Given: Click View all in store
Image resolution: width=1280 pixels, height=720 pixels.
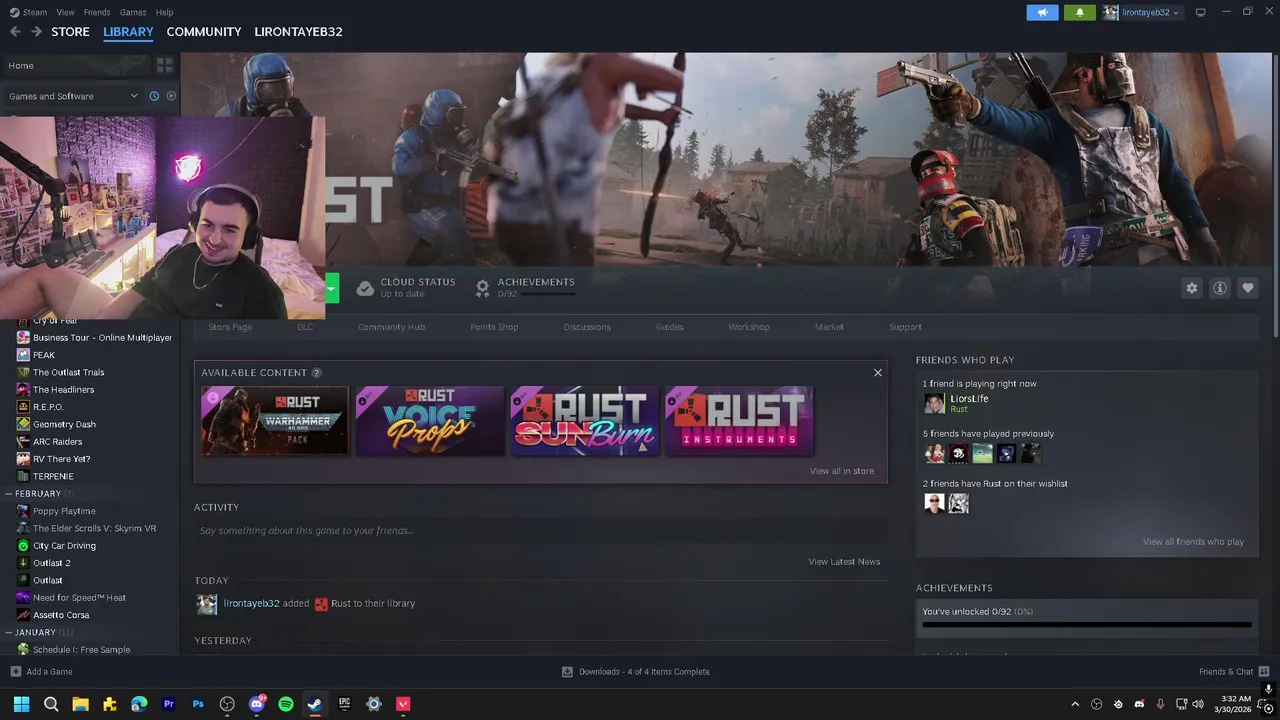Looking at the screenshot, I should point(842,471).
